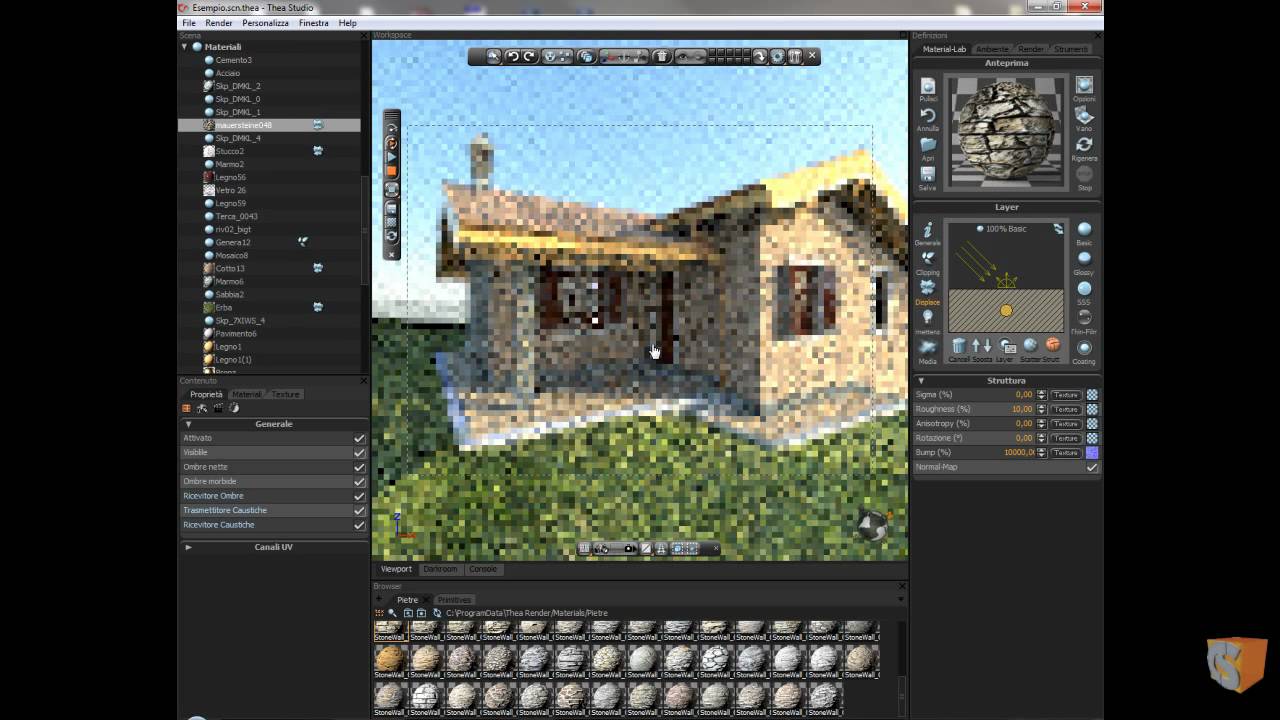Add a Glossy material layer
The width and height of the screenshot is (1280, 720).
1084,258
